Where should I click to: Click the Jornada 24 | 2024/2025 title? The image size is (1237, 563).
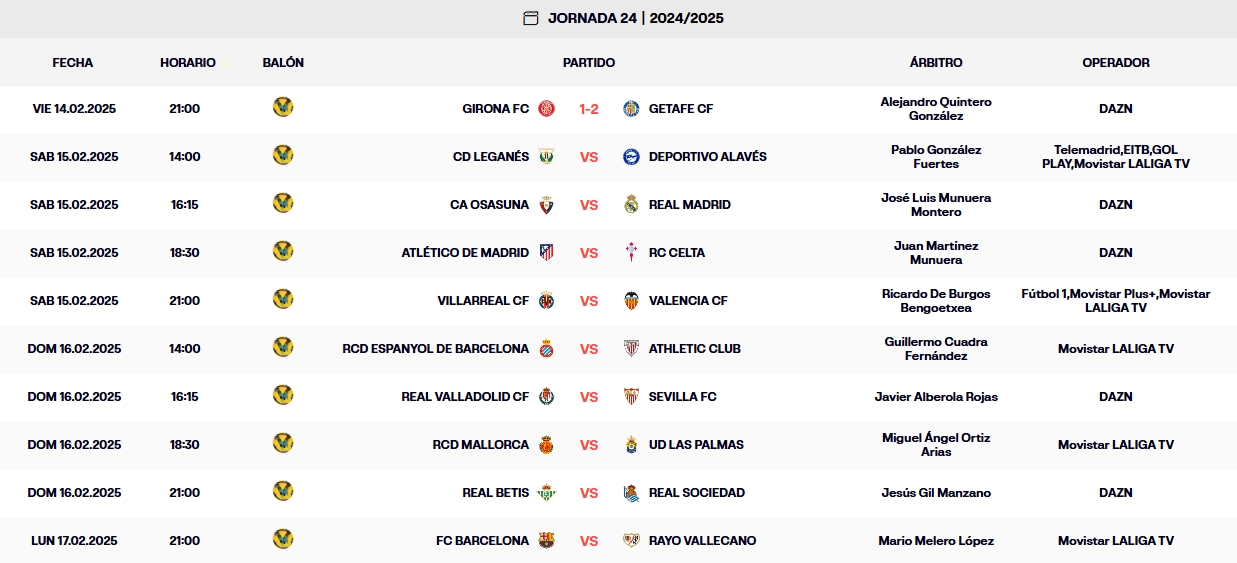pyautogui.click(x=636, y=18)
